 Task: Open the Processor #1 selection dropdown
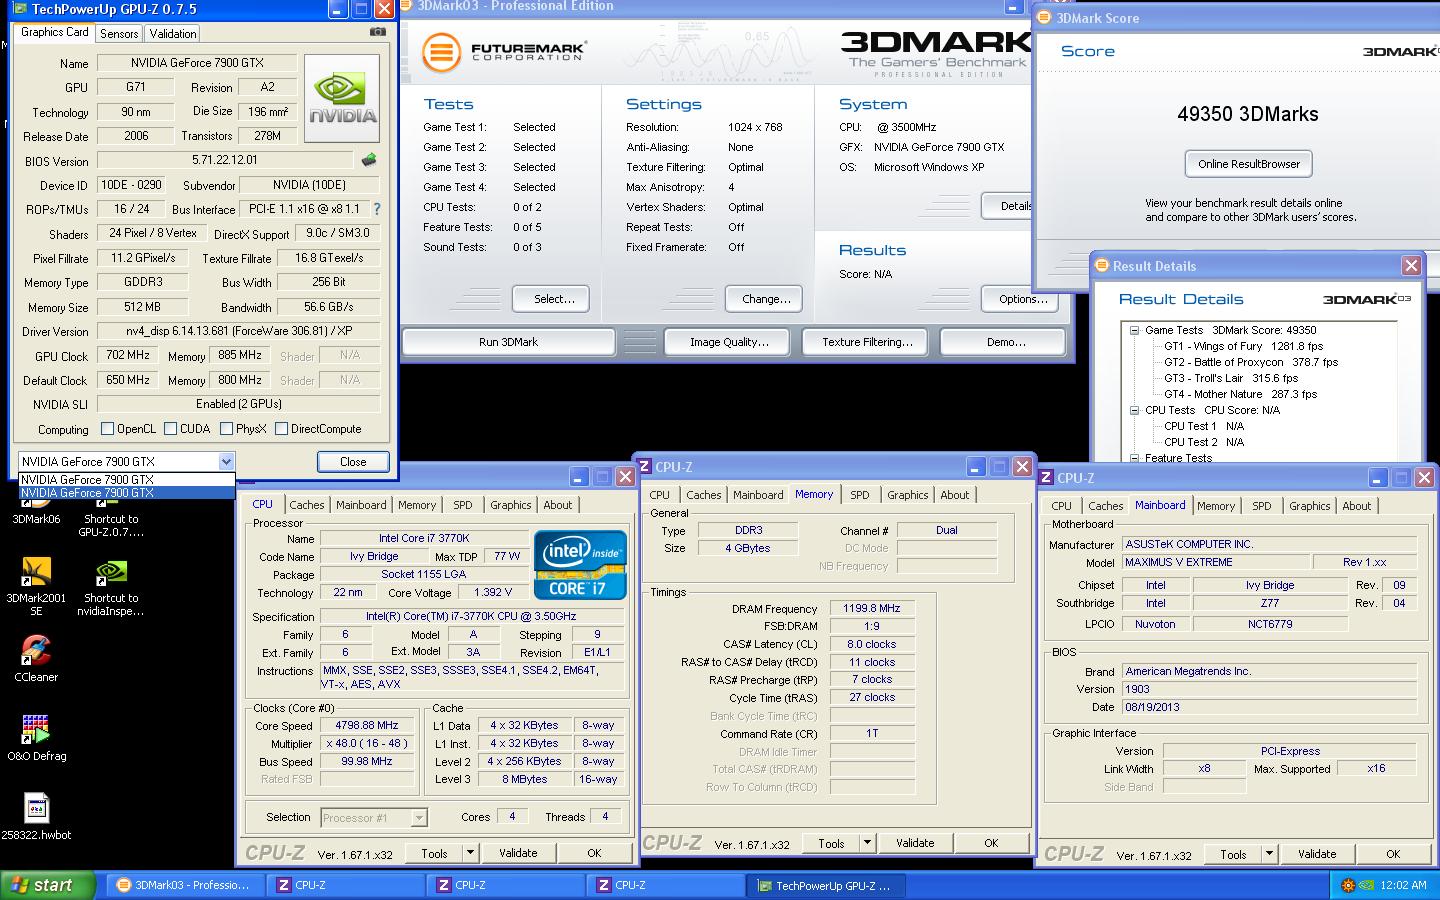click(x=419, y=818)
